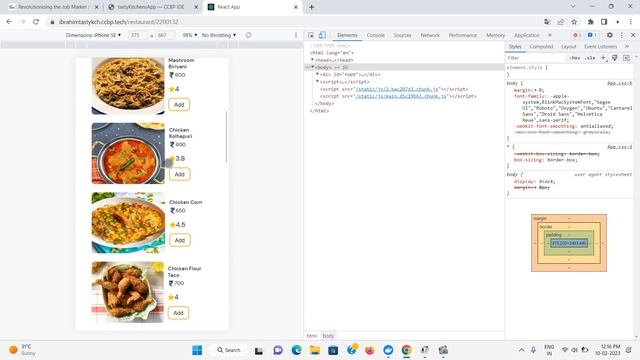Expand the head element node
The width and height of the screenshot is (640, 360).
coord(312,60)
